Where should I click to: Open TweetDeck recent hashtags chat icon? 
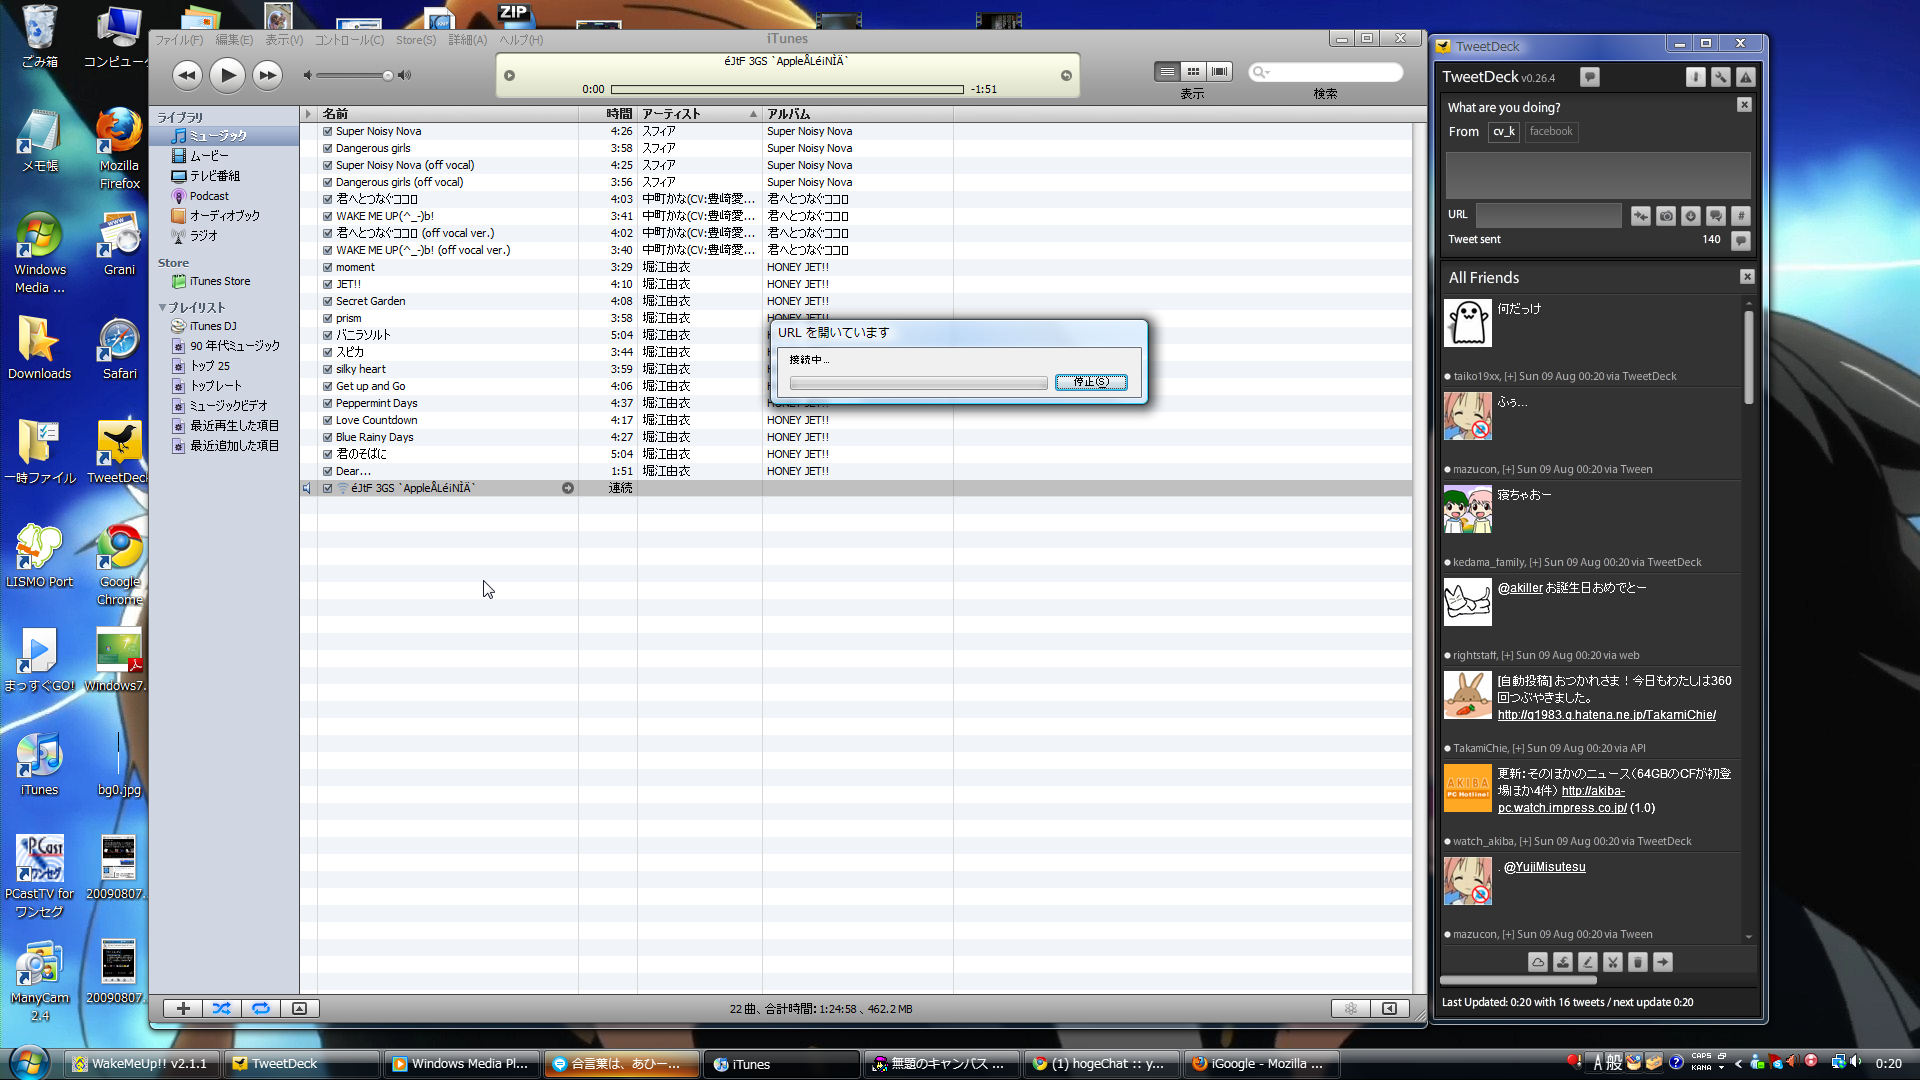1716,216
